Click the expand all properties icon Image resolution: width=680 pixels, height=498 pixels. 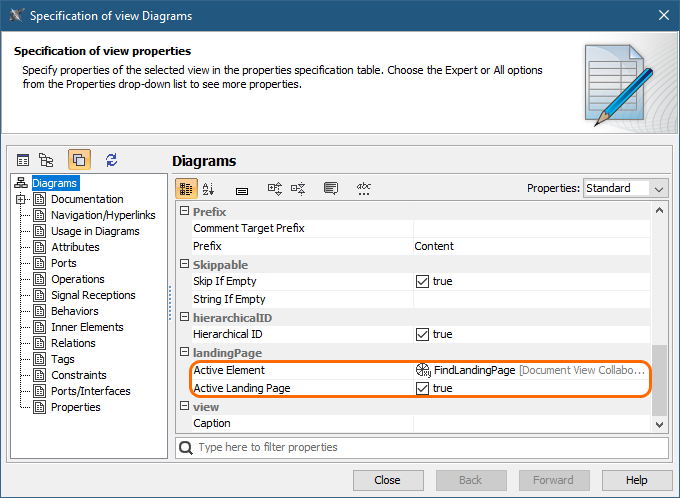click(275, 188)
